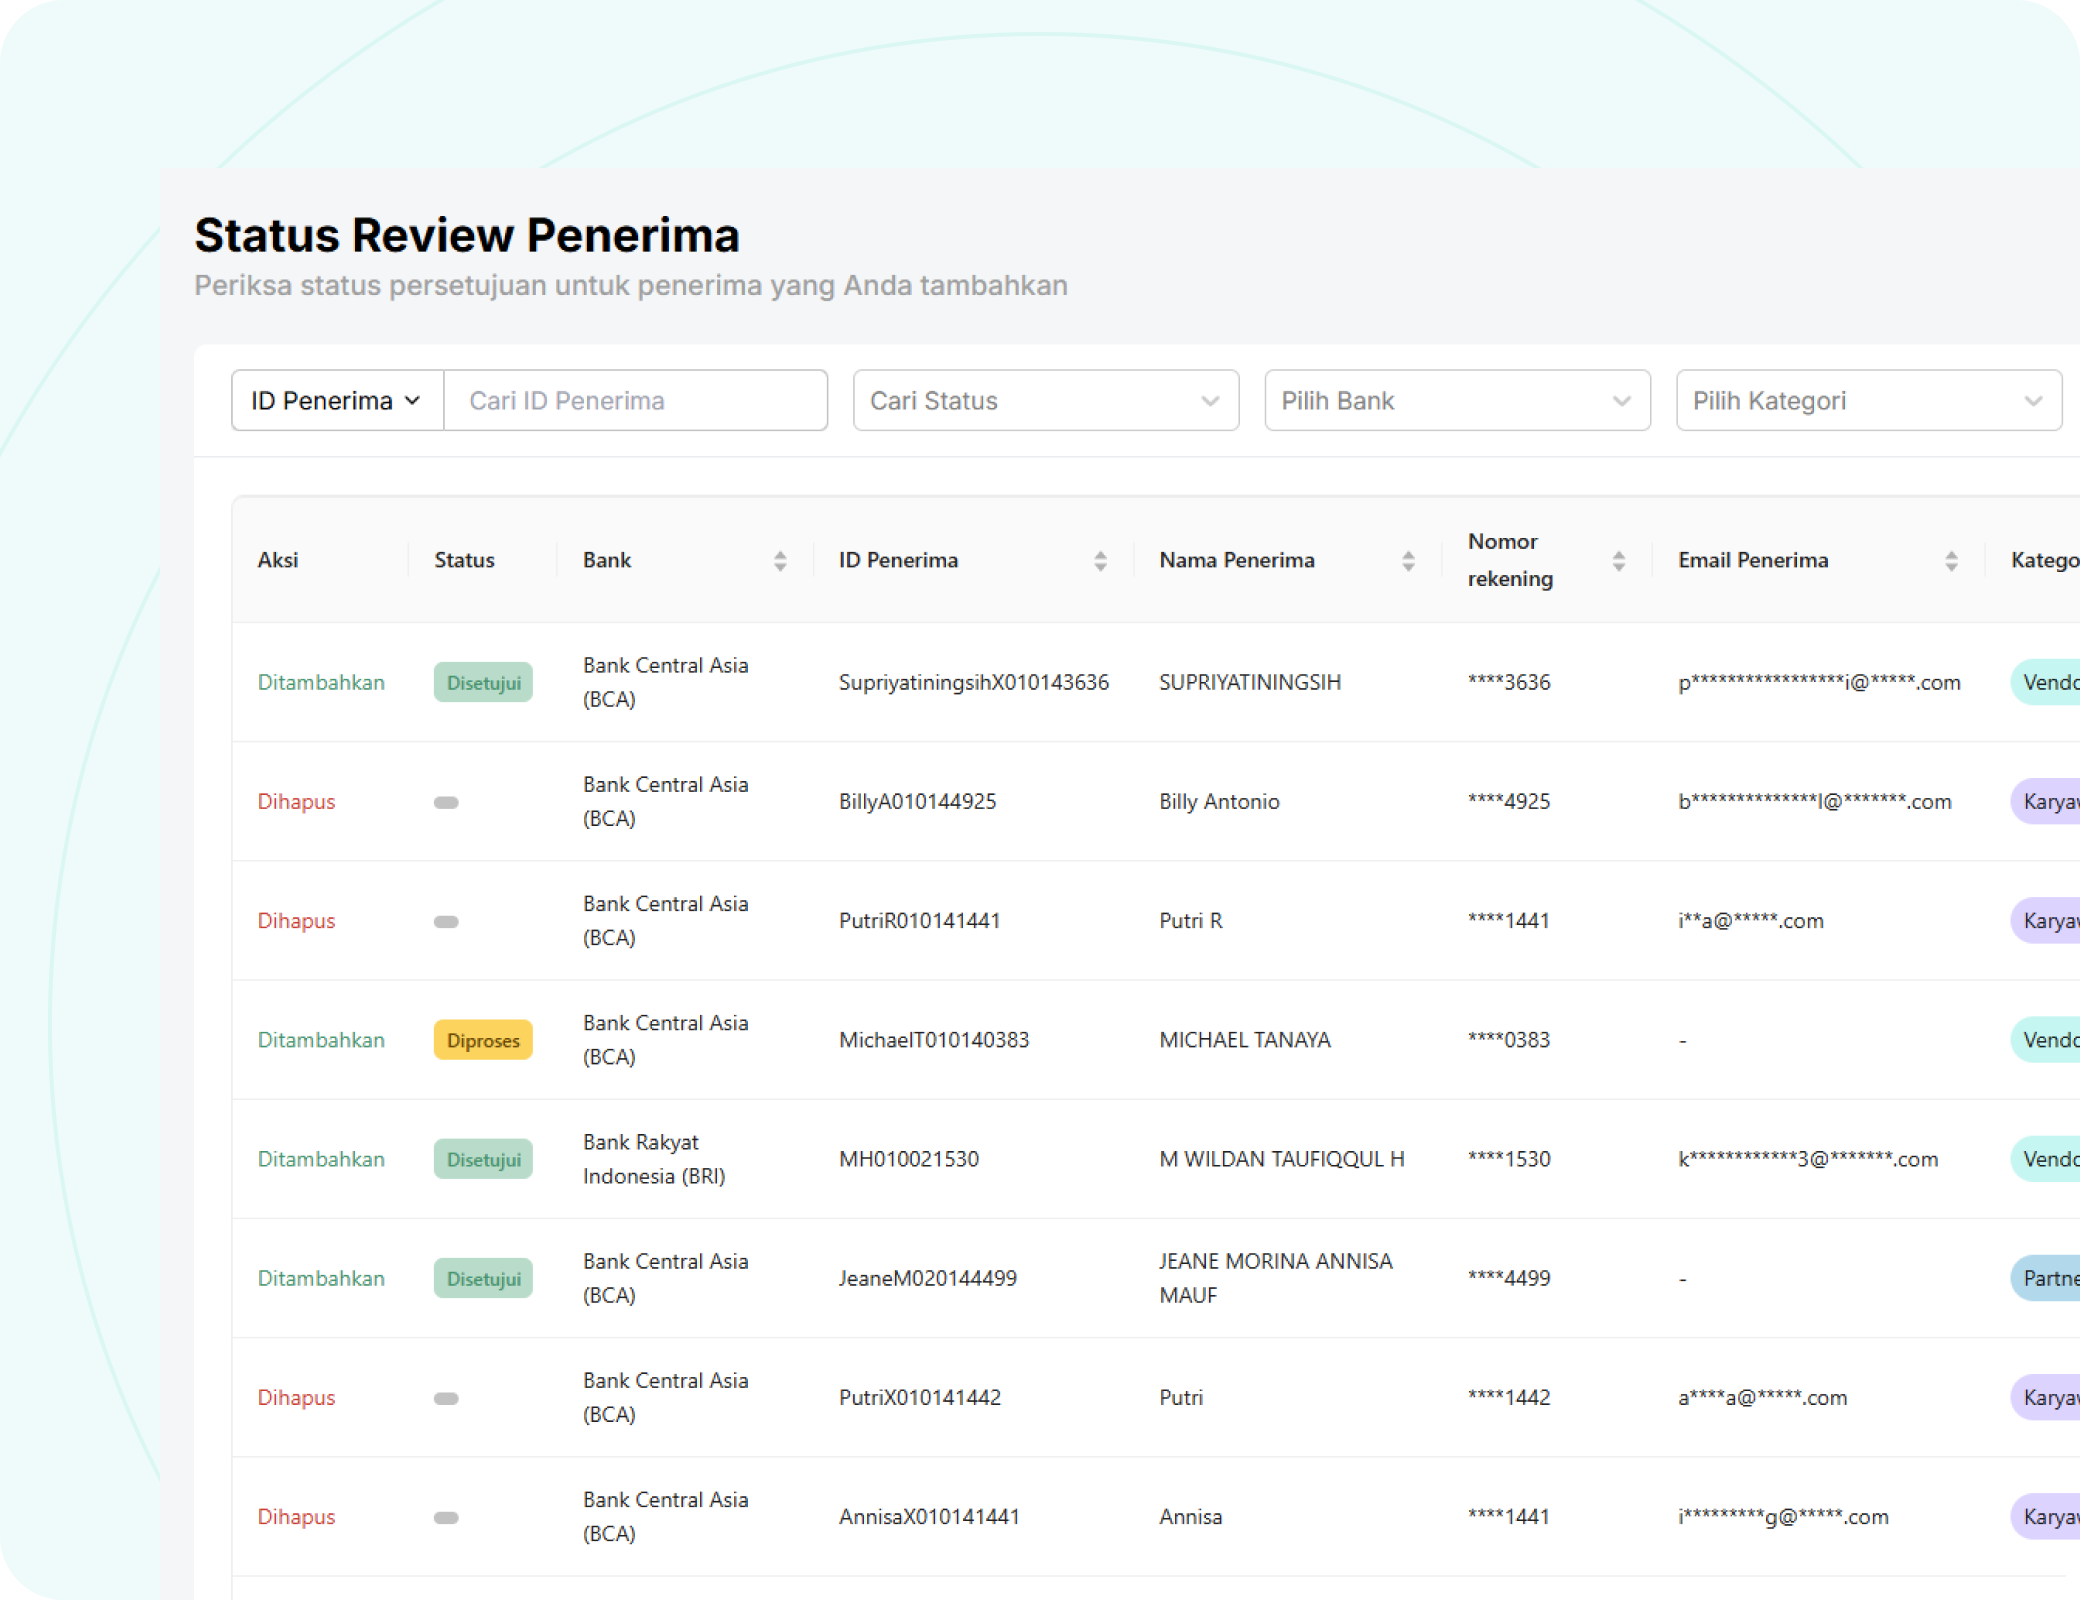The width and height of the screenshot is (2080, 1600).
Task: Expand the Pilih Kategori dropdown
Action: coord(1868,401)
